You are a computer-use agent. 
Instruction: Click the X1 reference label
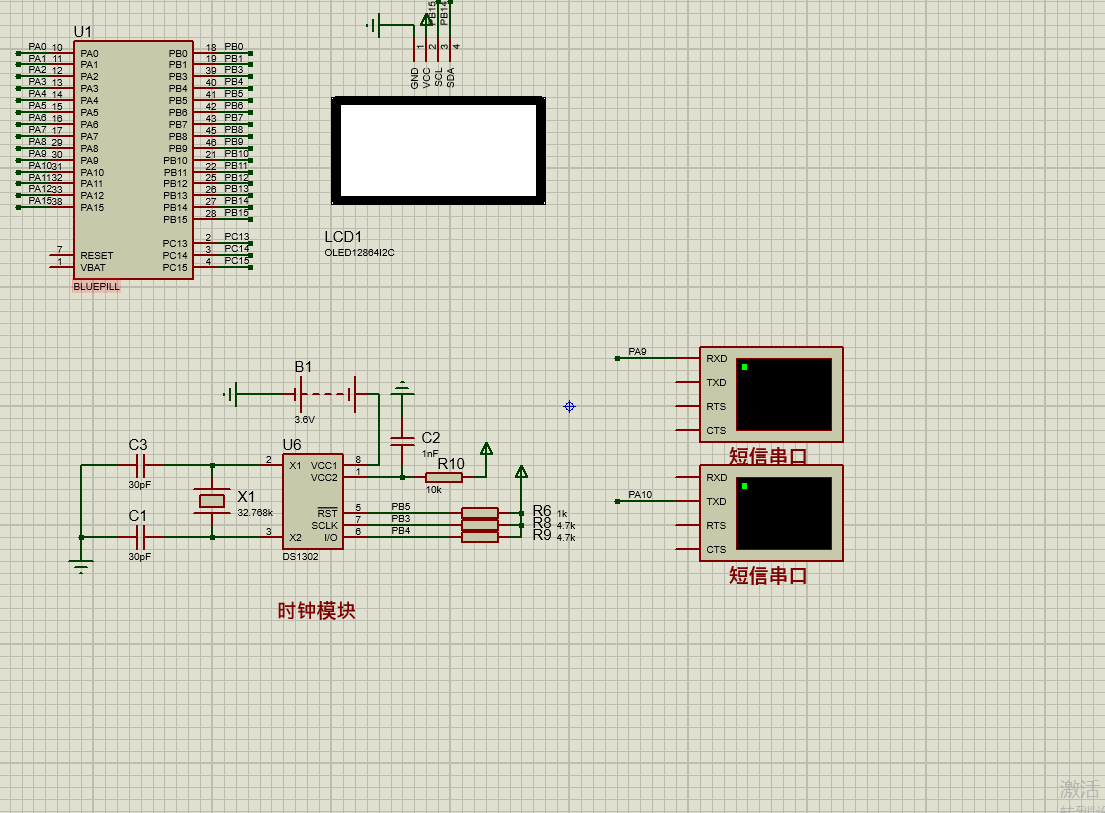[246, 497]
